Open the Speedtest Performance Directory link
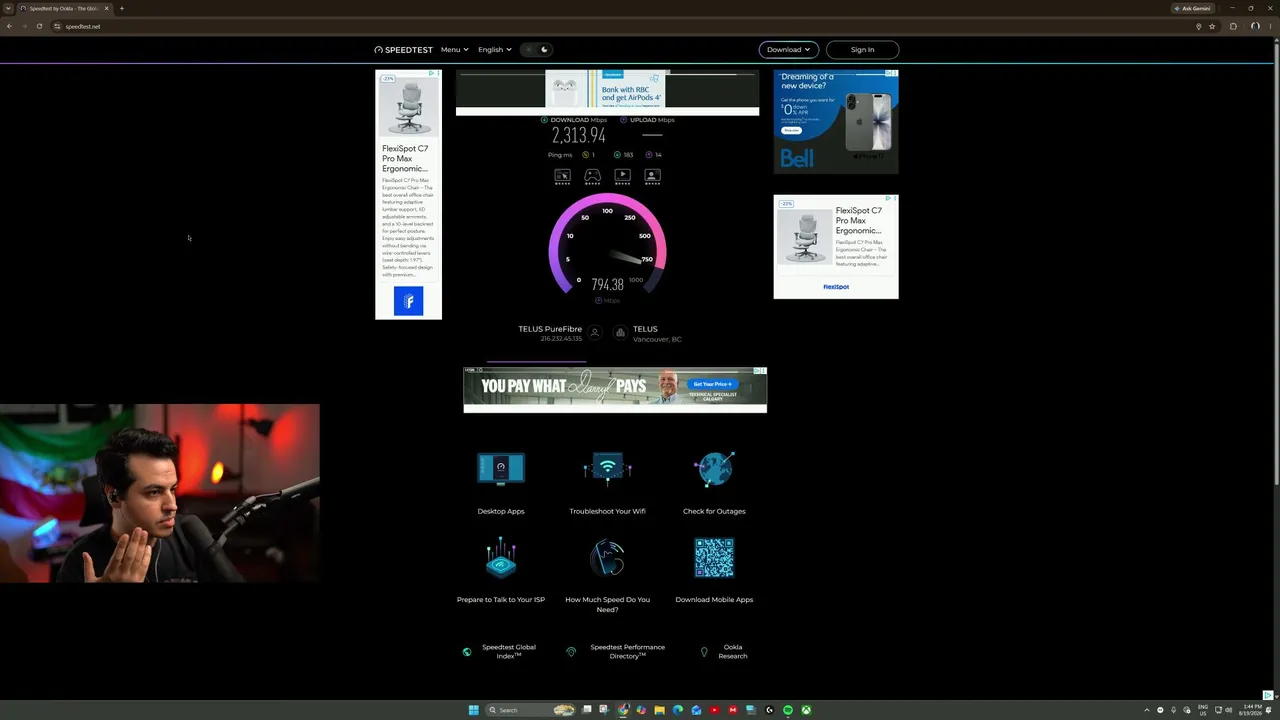1280x720 pixels. click(627, 651)
